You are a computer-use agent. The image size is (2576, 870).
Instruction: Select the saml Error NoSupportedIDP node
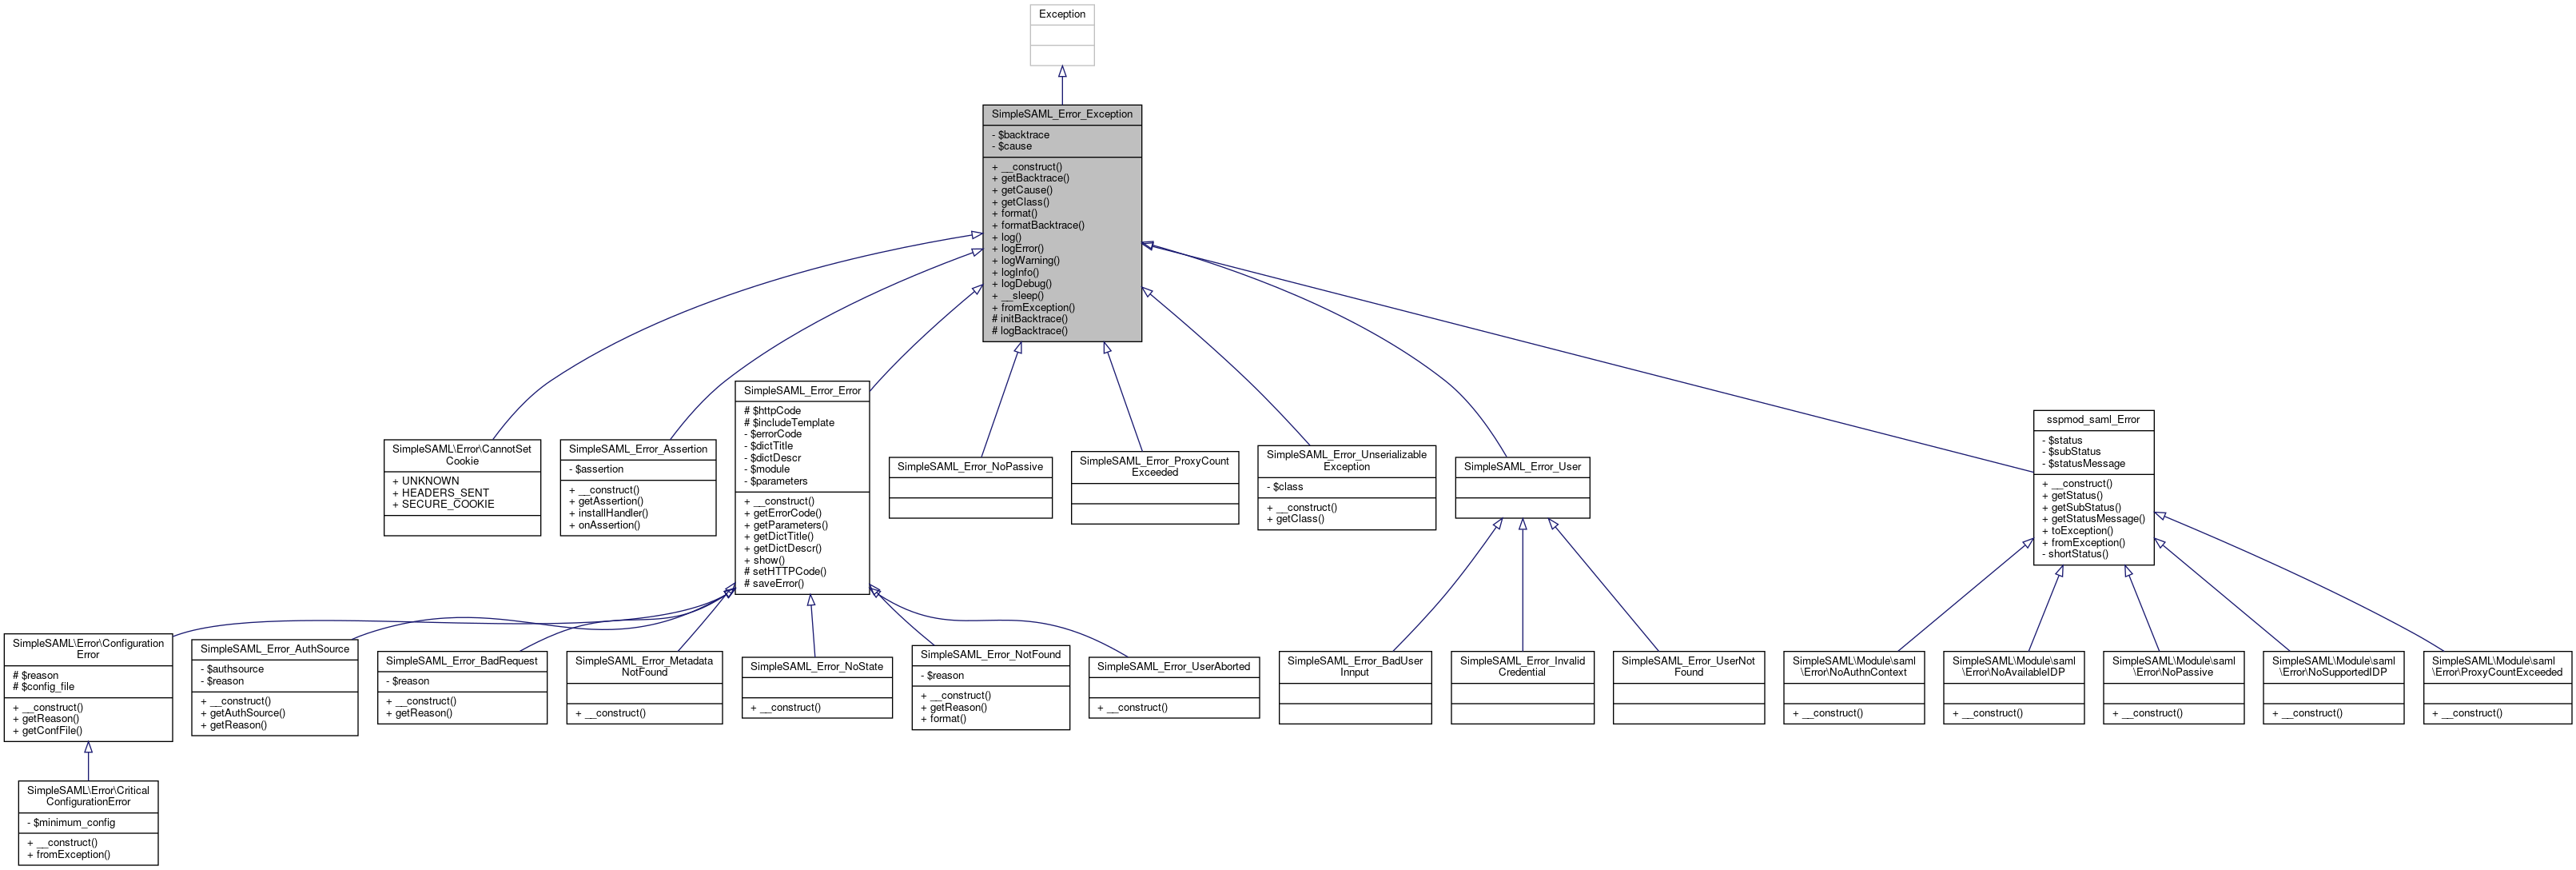click(2334, 688)
